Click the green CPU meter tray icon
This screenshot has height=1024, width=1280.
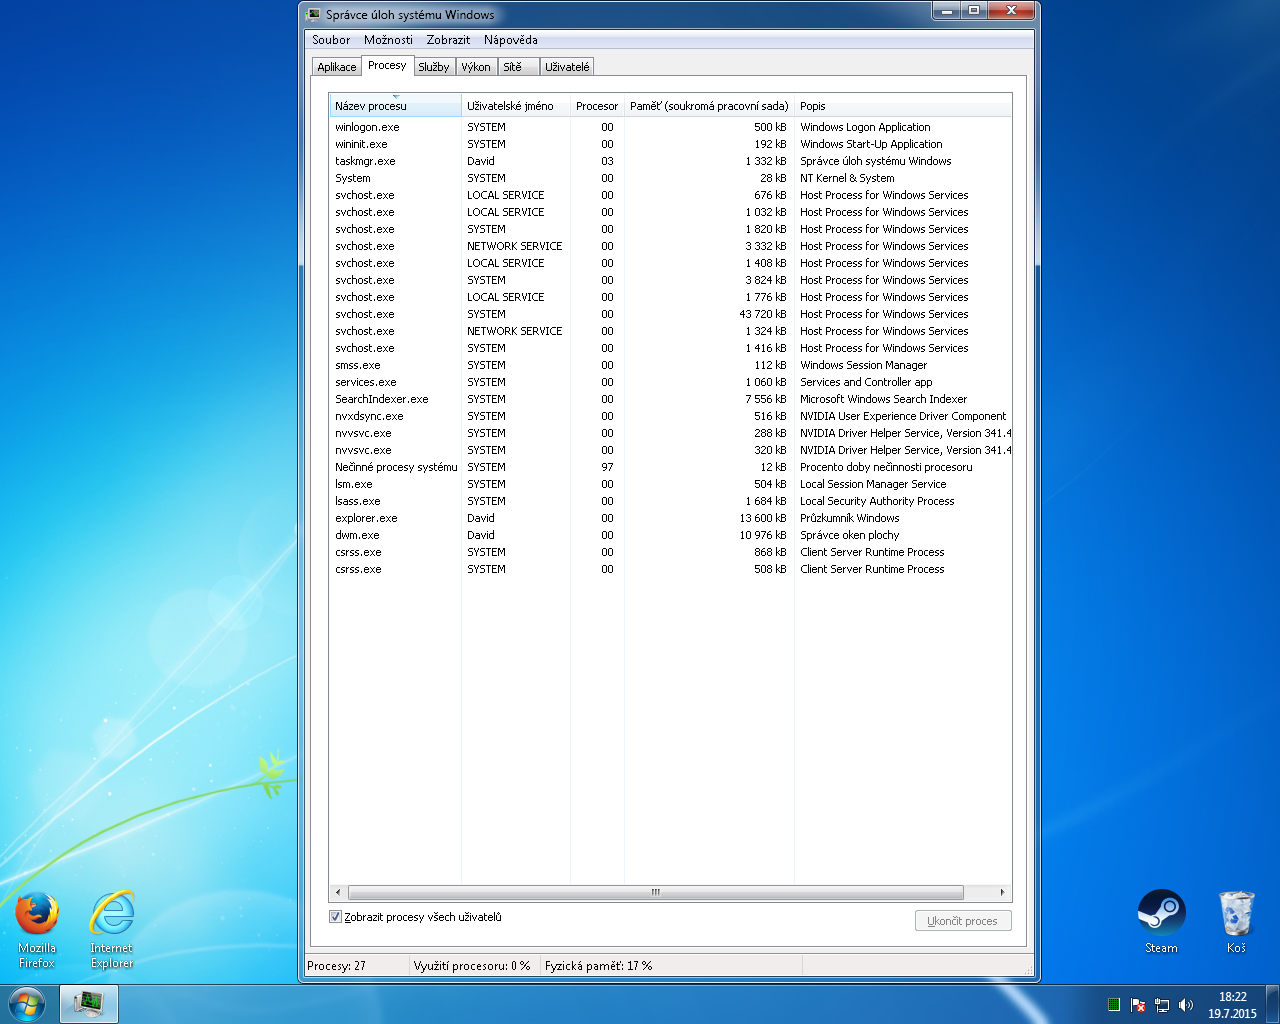click(1113, 1005)
